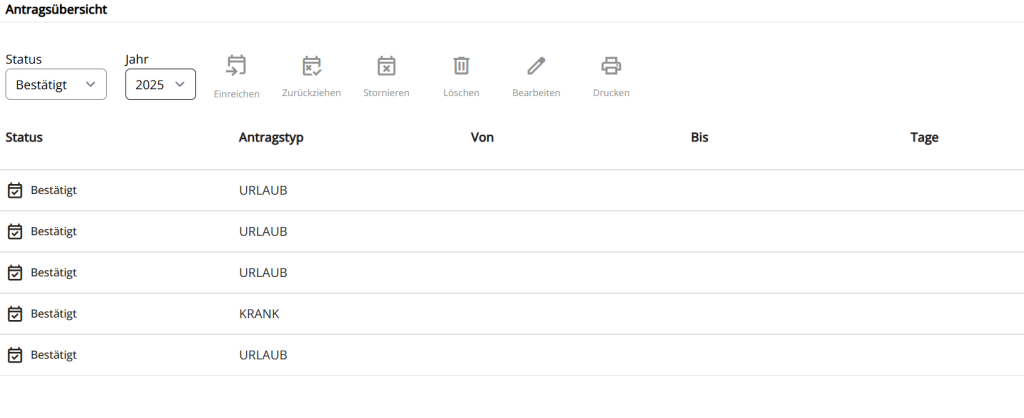The width and height of the screenshot is (1024, 418).
Task: Click the Von column header
Action: point(482,137)
